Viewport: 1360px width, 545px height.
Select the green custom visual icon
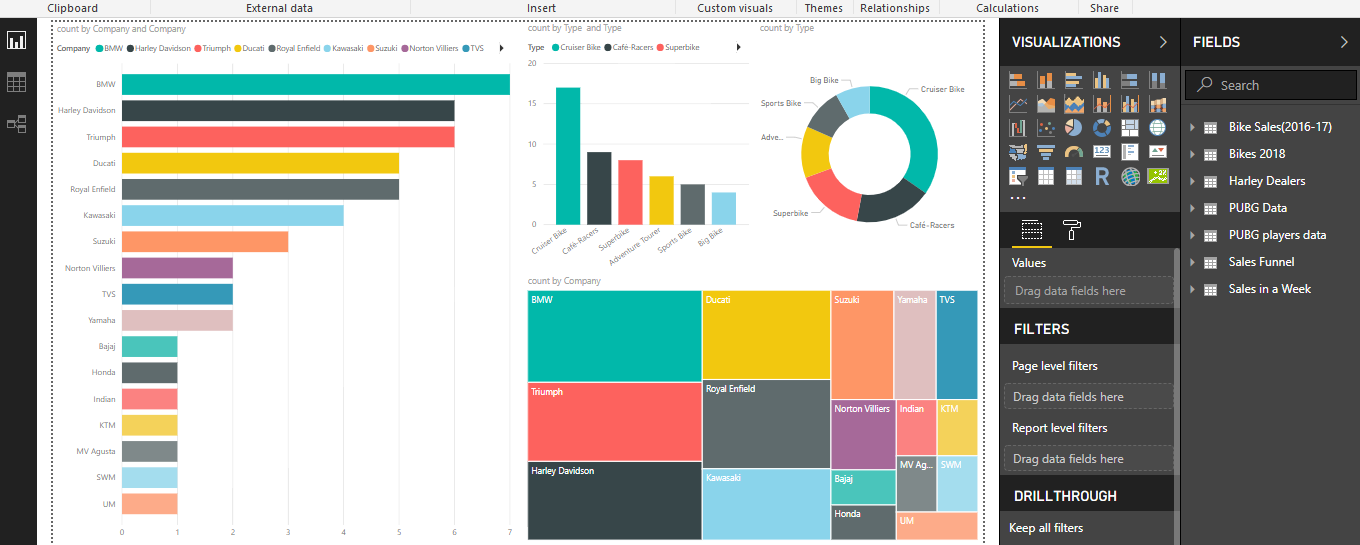point(1158,177)
